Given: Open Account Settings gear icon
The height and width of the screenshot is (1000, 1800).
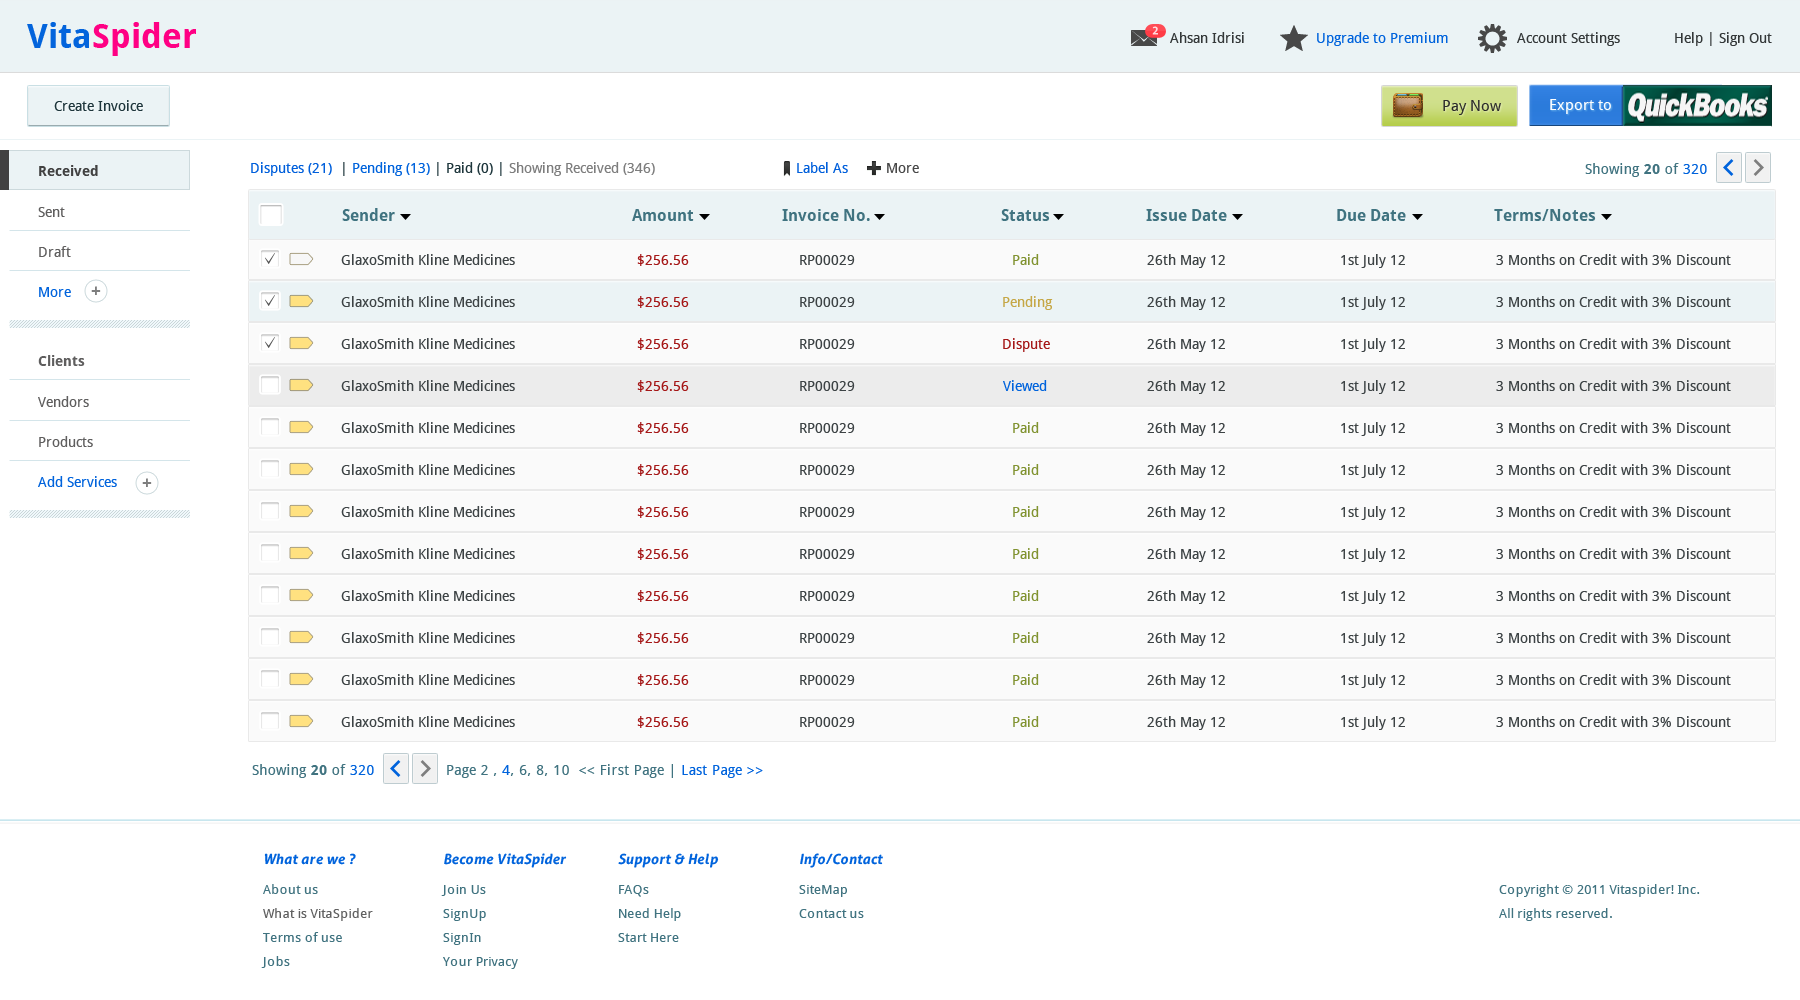Looking at the screenshot, I should [x=1492, y=38].
